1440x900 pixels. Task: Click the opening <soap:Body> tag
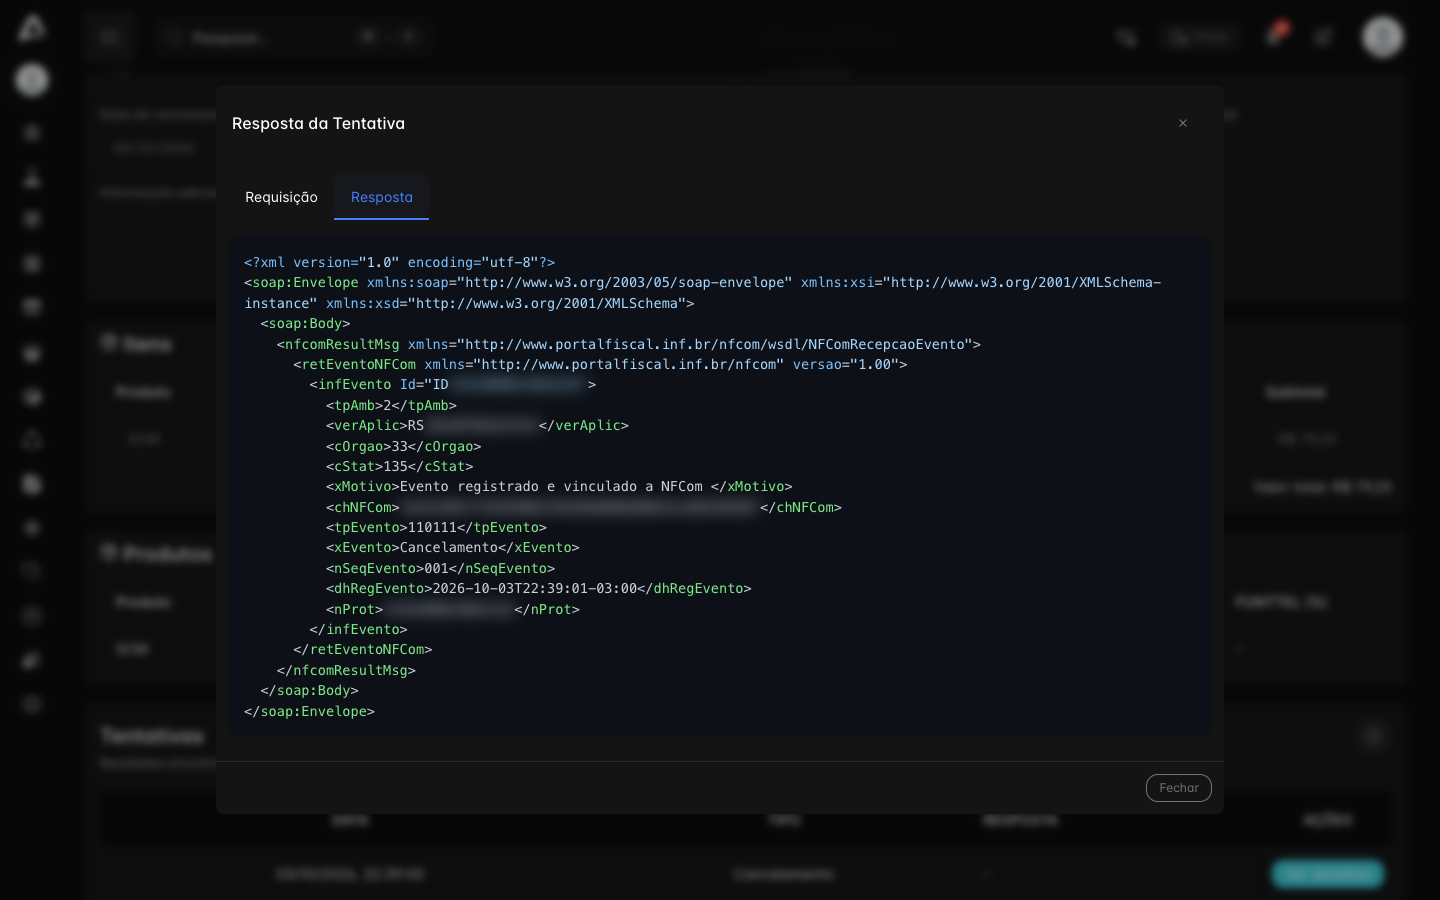click(x=305, y=323)
